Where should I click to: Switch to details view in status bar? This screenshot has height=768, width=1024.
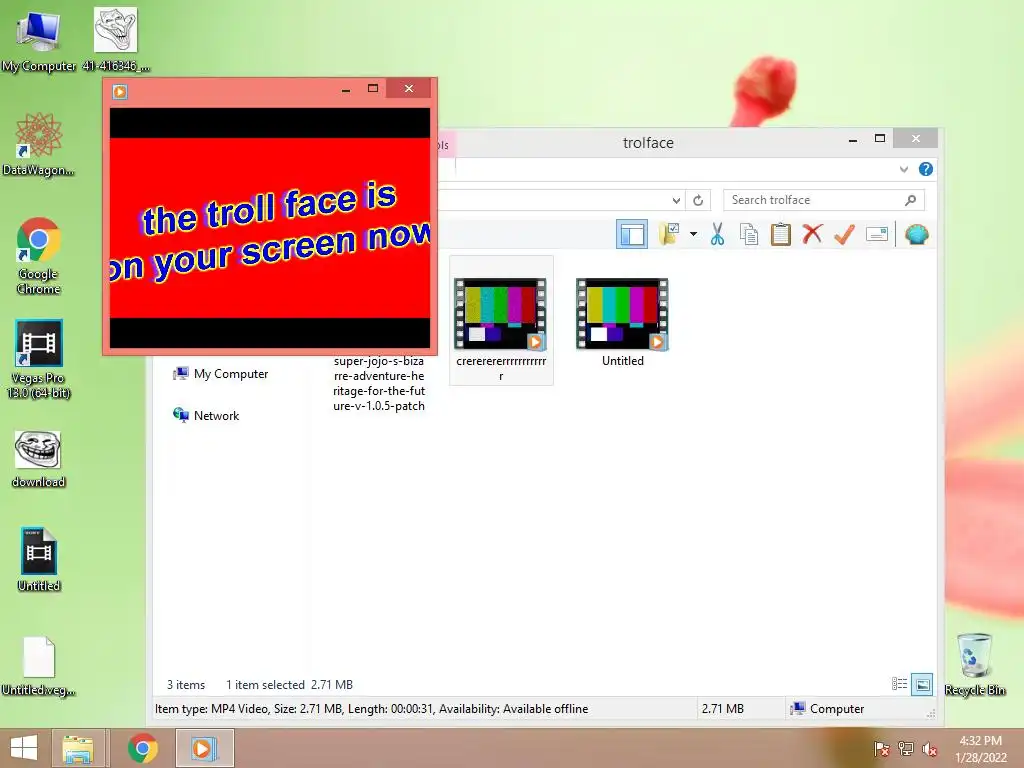[899, 684]
